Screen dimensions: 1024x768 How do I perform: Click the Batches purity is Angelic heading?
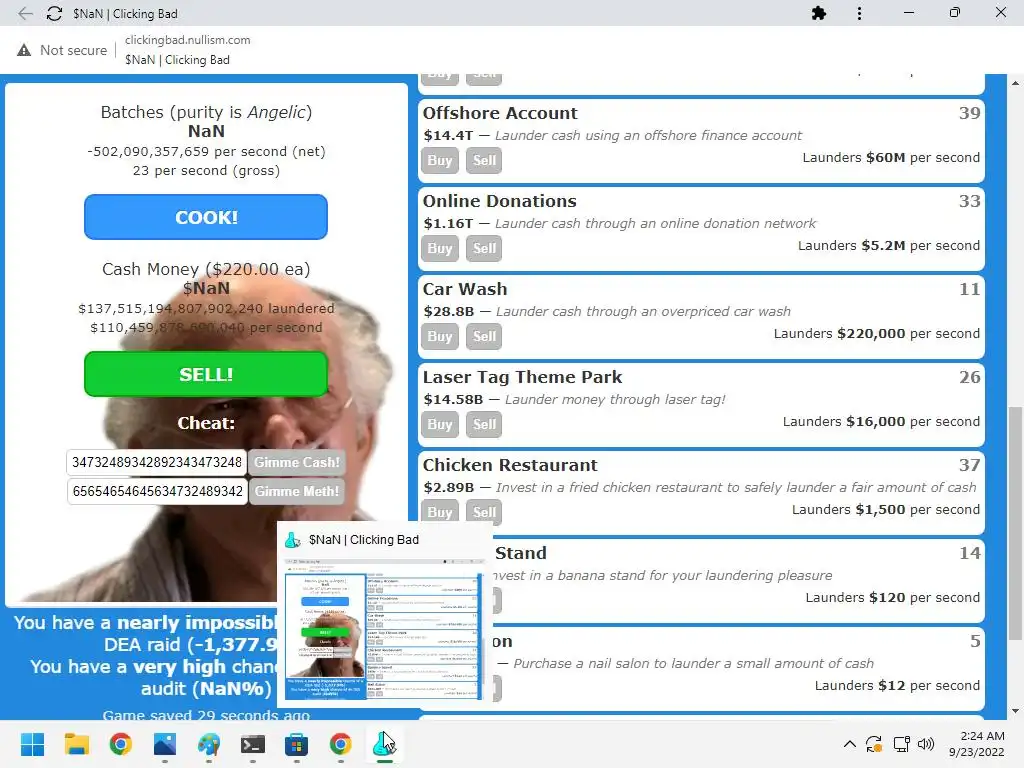pos(206,112)
